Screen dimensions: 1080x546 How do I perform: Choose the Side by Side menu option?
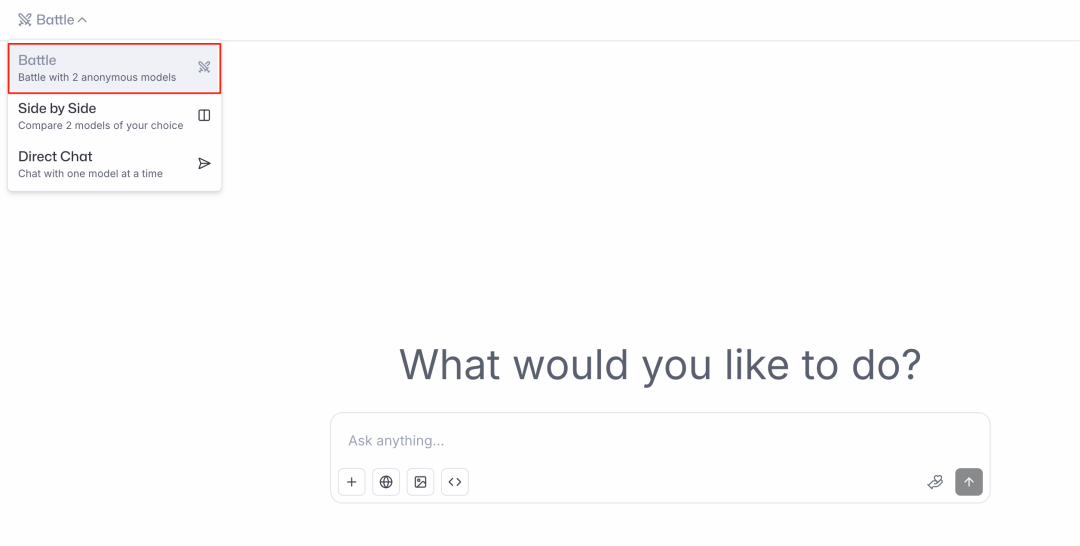[58, 108]
